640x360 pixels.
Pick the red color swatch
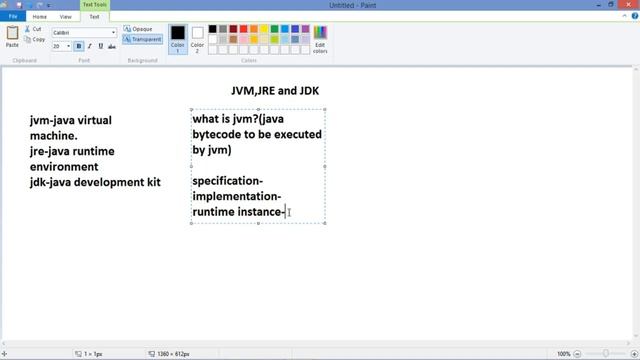tap(244, 29)
